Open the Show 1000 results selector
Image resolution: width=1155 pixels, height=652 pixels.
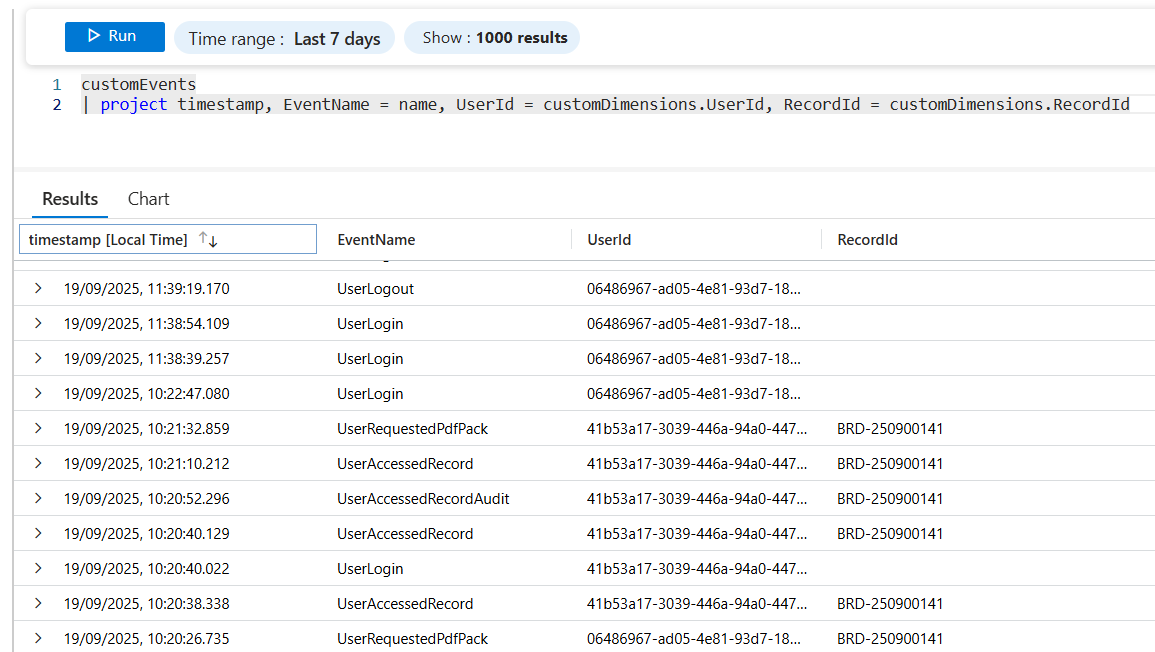(x=494, y=38)
